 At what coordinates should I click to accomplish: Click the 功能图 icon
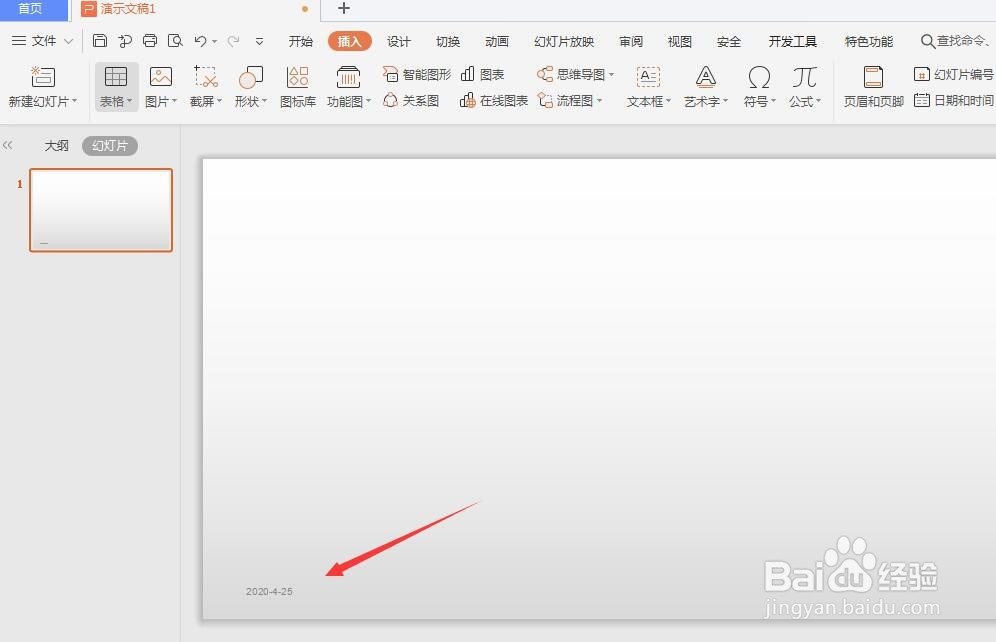pyautogui.click(x=347, y=77)
